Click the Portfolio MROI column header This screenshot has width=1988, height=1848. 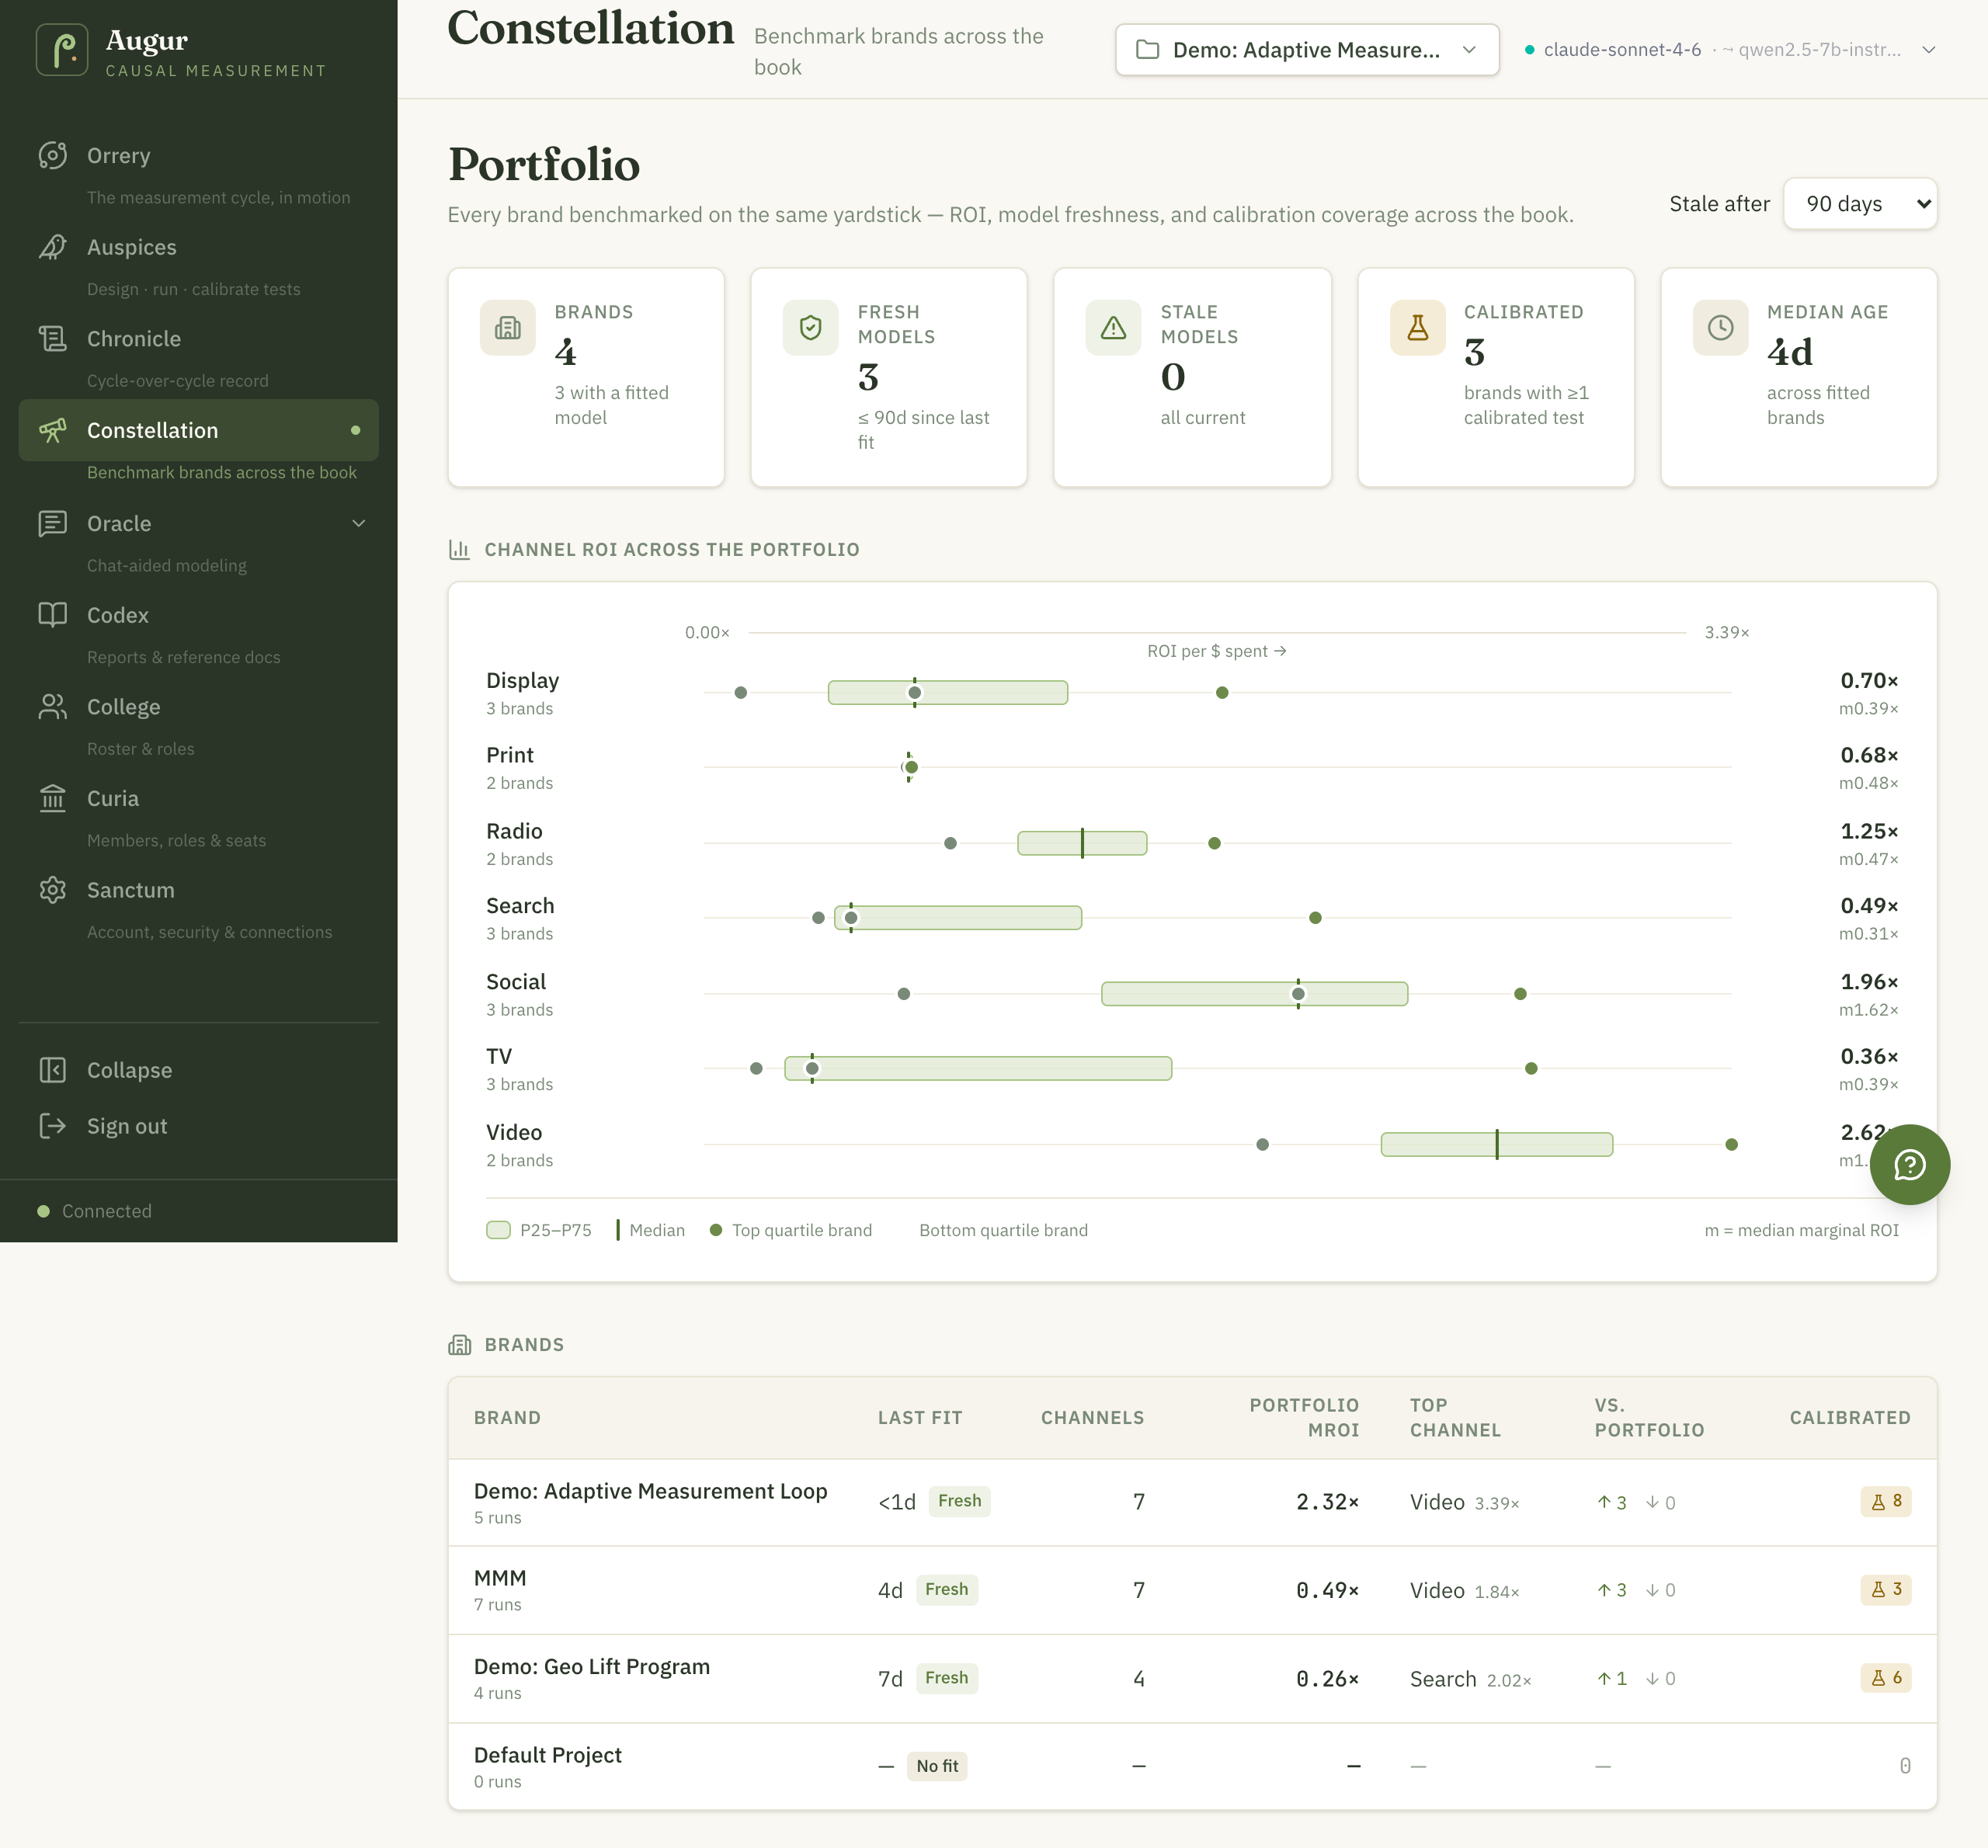(x=1304, y=1417)
